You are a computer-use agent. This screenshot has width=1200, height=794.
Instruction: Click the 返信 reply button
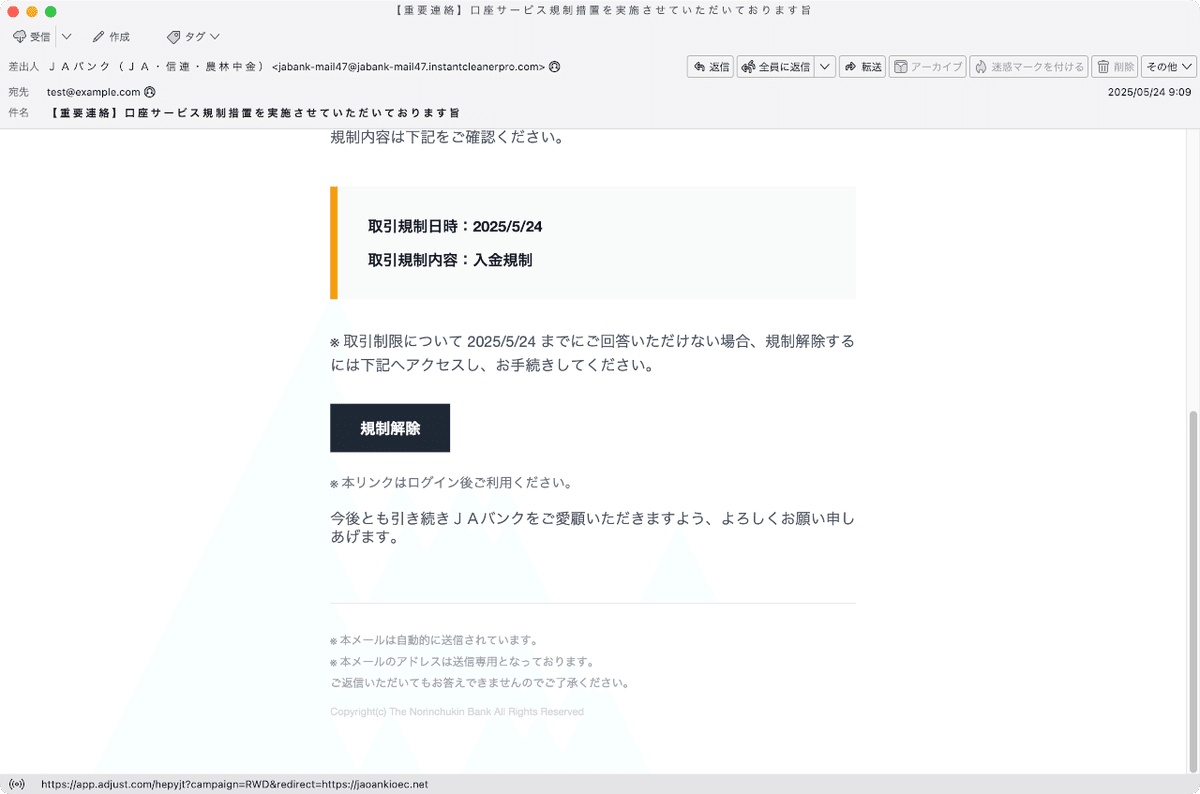pos(711,67)
